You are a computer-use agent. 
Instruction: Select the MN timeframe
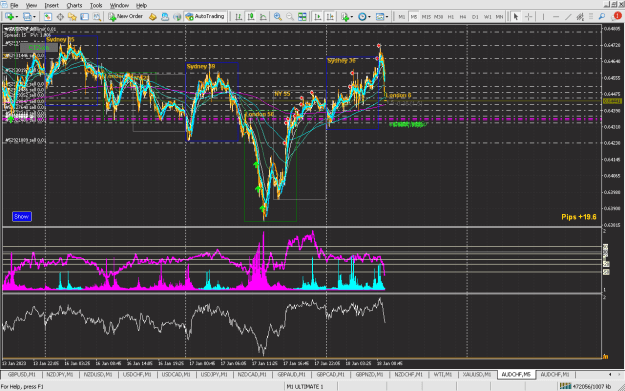click(499, 17)
